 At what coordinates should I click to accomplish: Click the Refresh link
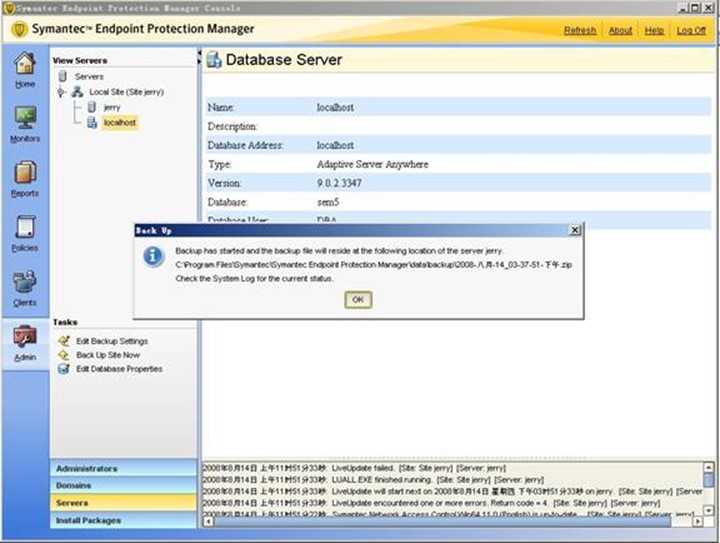(580, 30)
